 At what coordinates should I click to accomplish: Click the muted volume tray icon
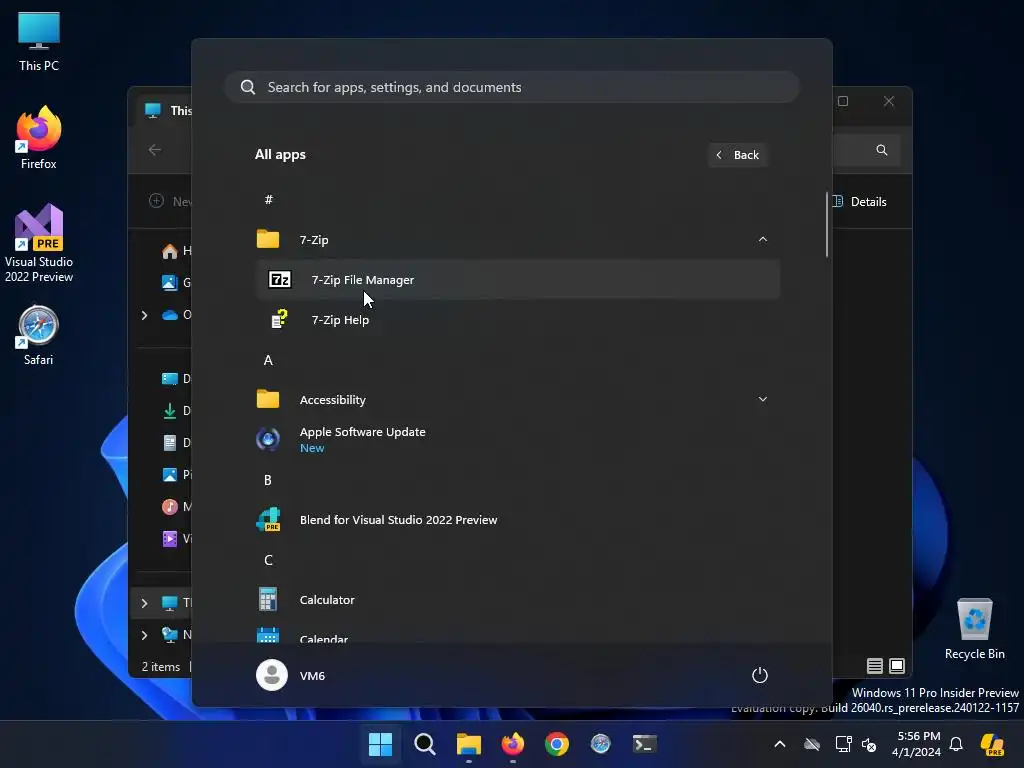click(869, 744)
